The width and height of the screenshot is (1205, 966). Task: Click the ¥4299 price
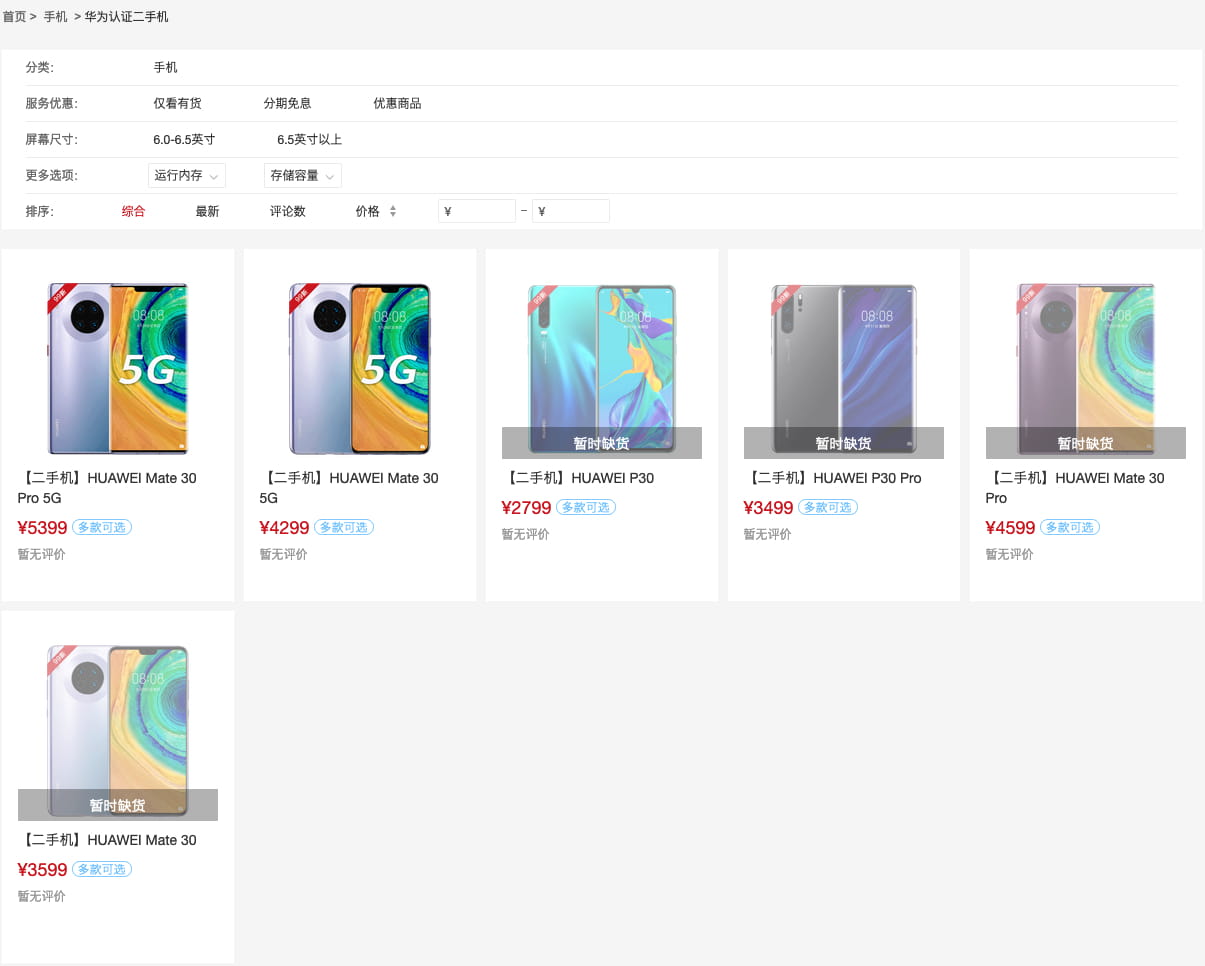pos(284,528)
